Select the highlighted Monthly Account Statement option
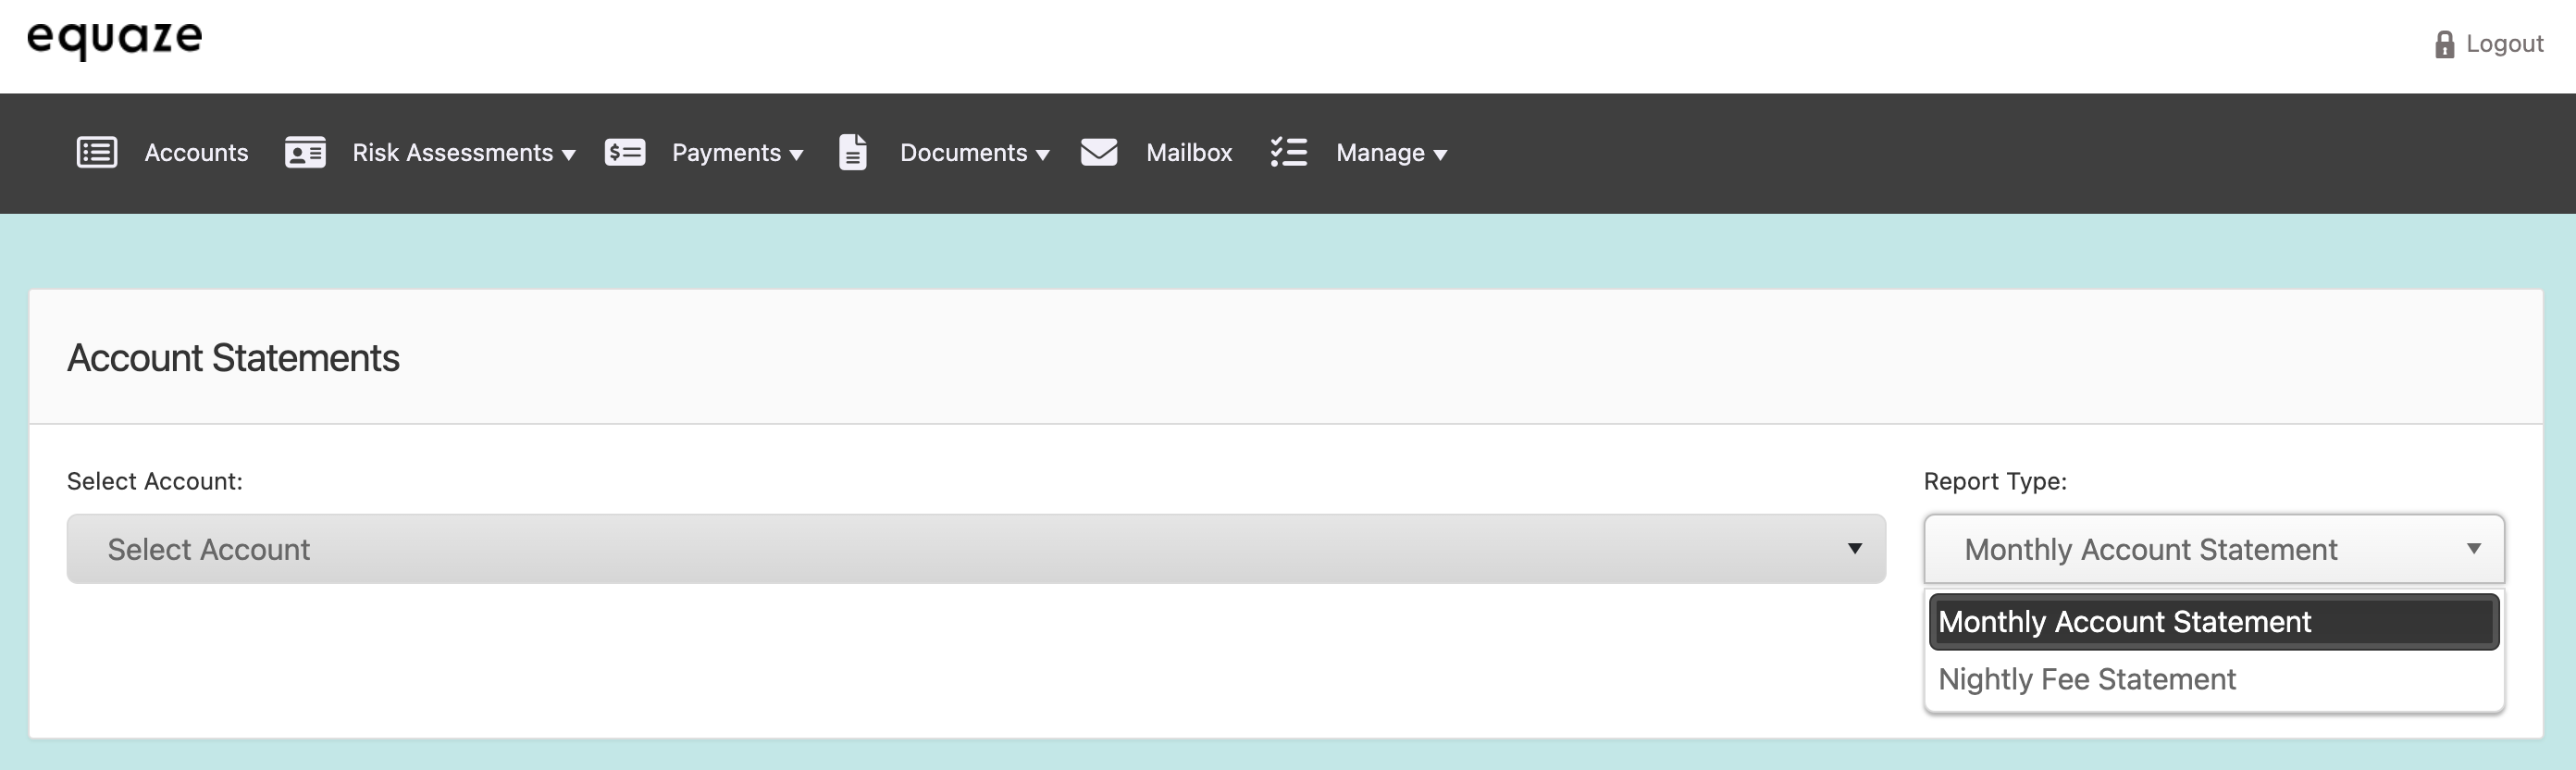Image resolution: width=2576 pixels, height=770 pixels. 2124,622
